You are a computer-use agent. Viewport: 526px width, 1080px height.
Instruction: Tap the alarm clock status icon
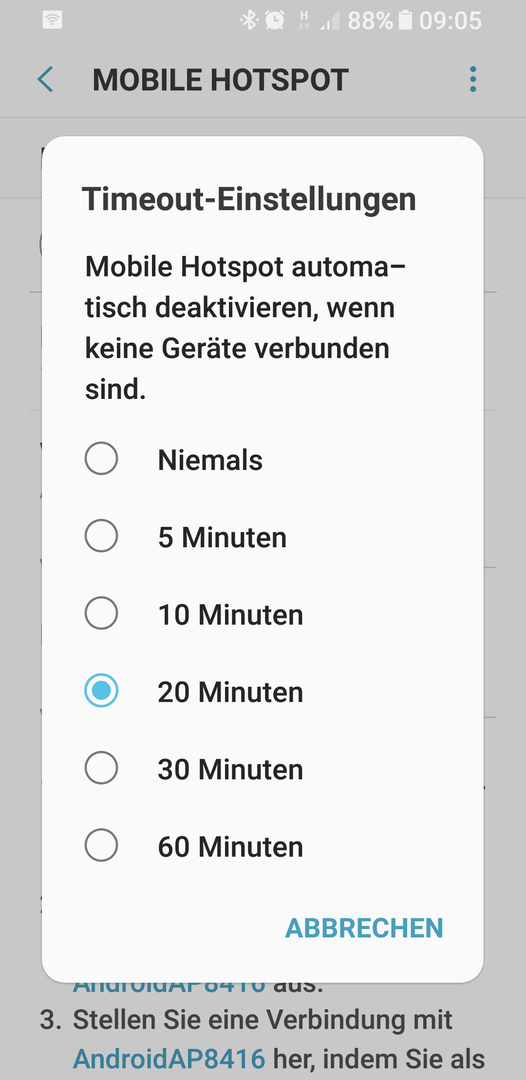(275, 20)
